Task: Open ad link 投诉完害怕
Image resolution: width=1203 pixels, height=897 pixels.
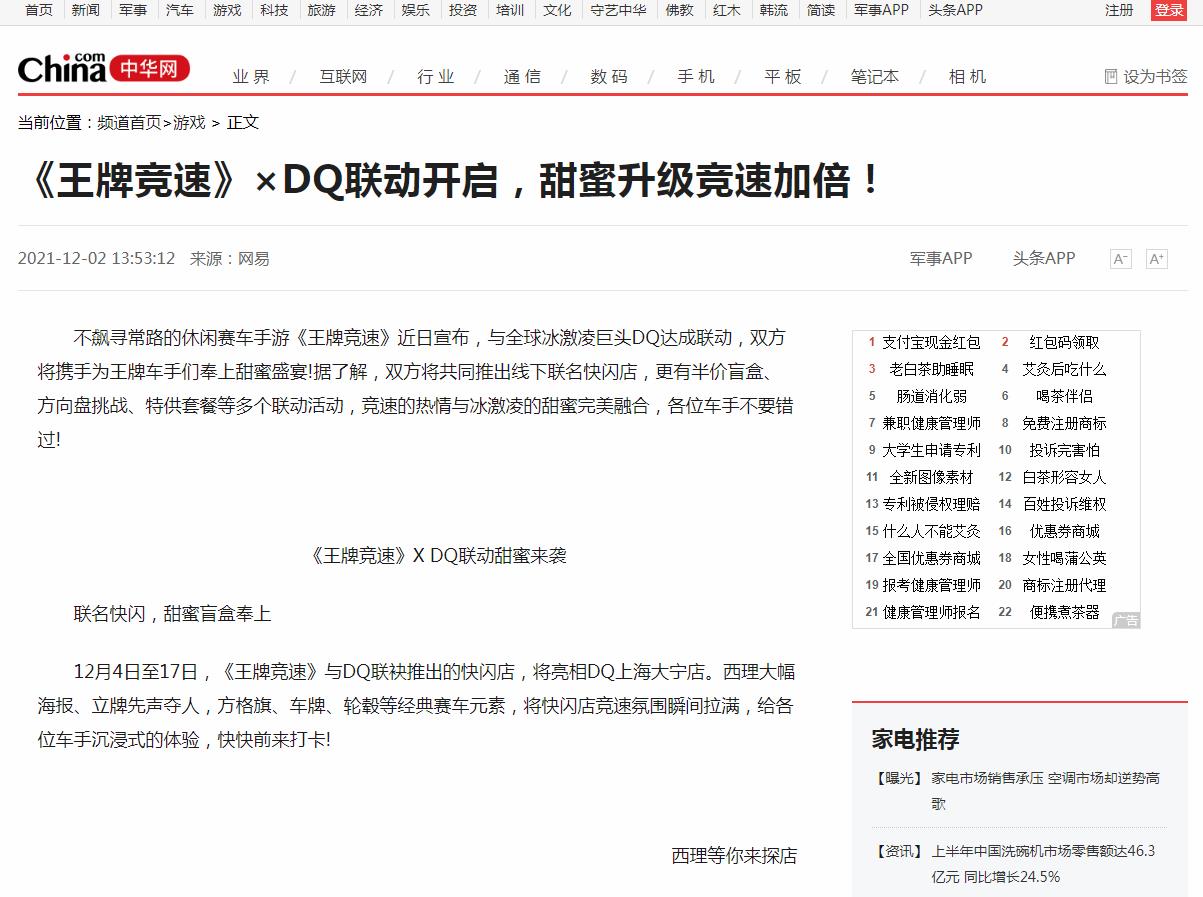Action: pos(1064,450)
